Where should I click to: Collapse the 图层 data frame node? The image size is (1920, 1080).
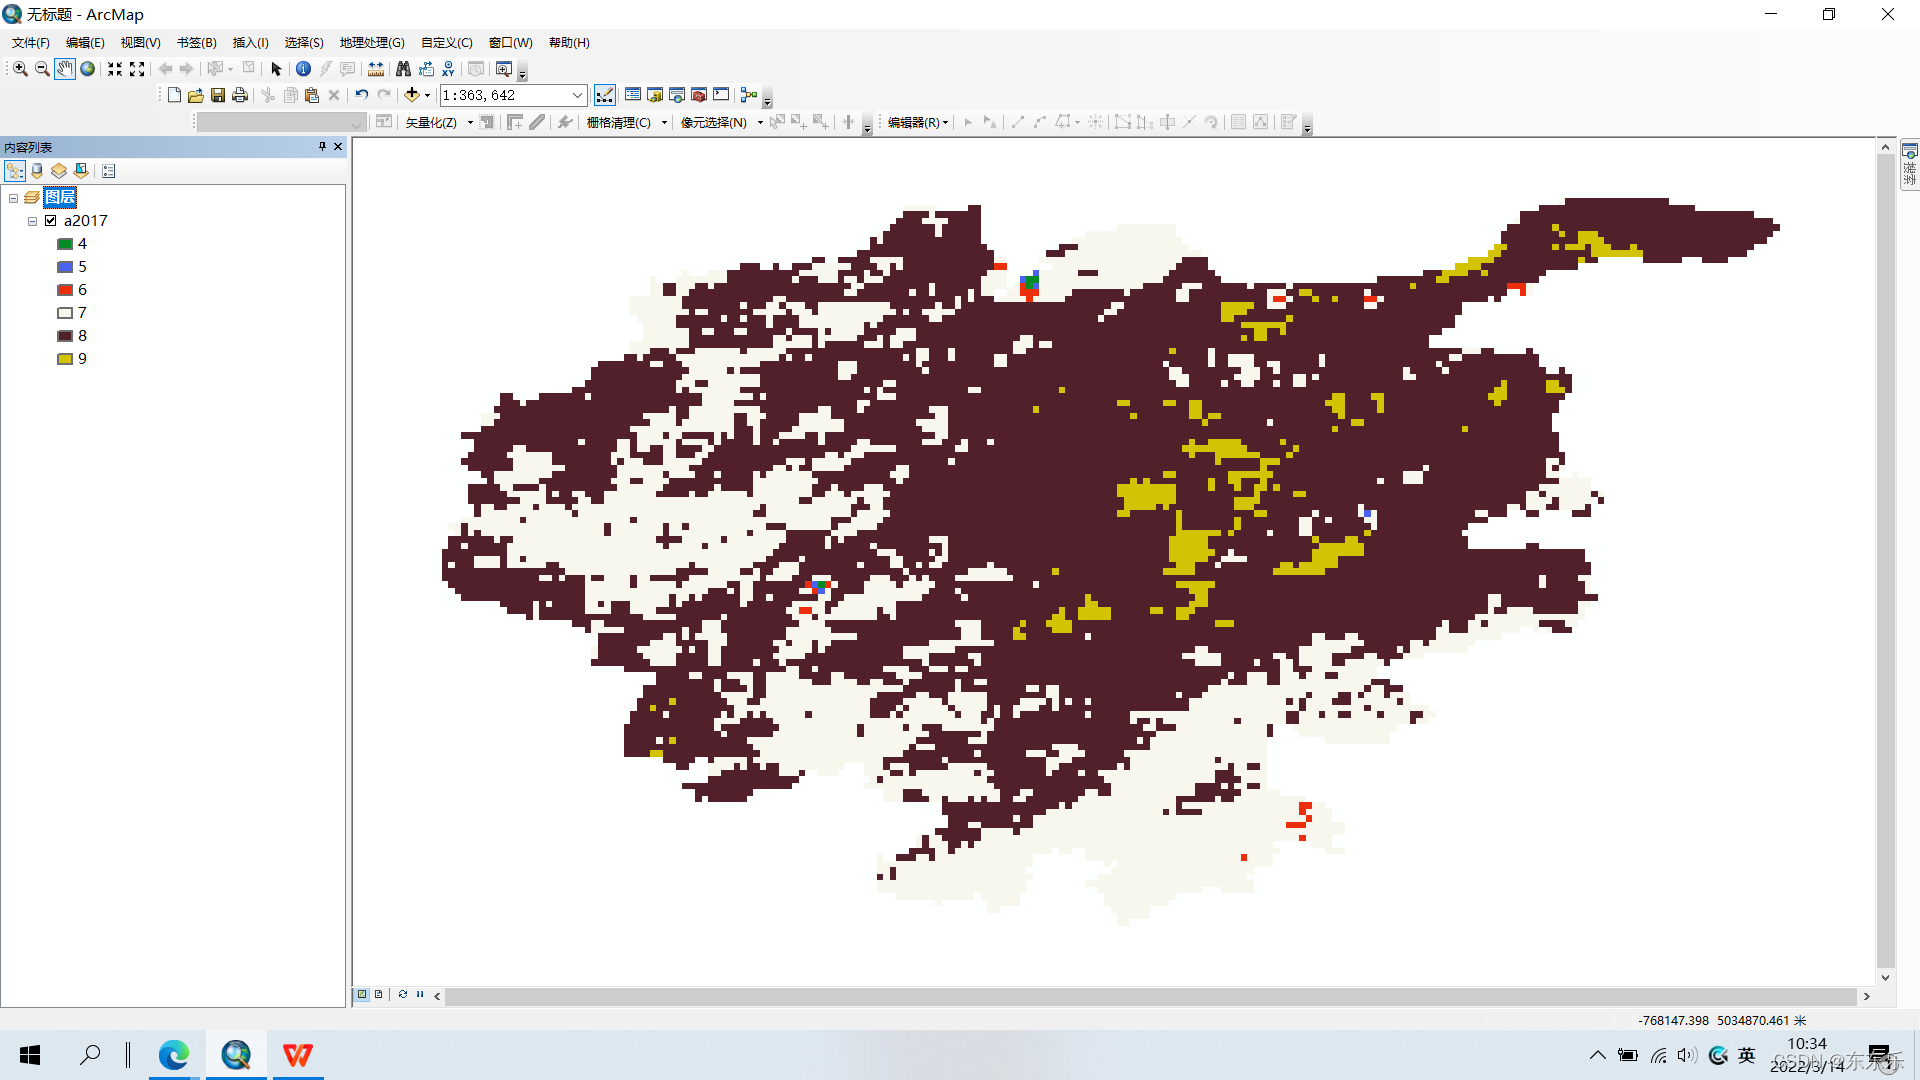(x=13, y=198)
